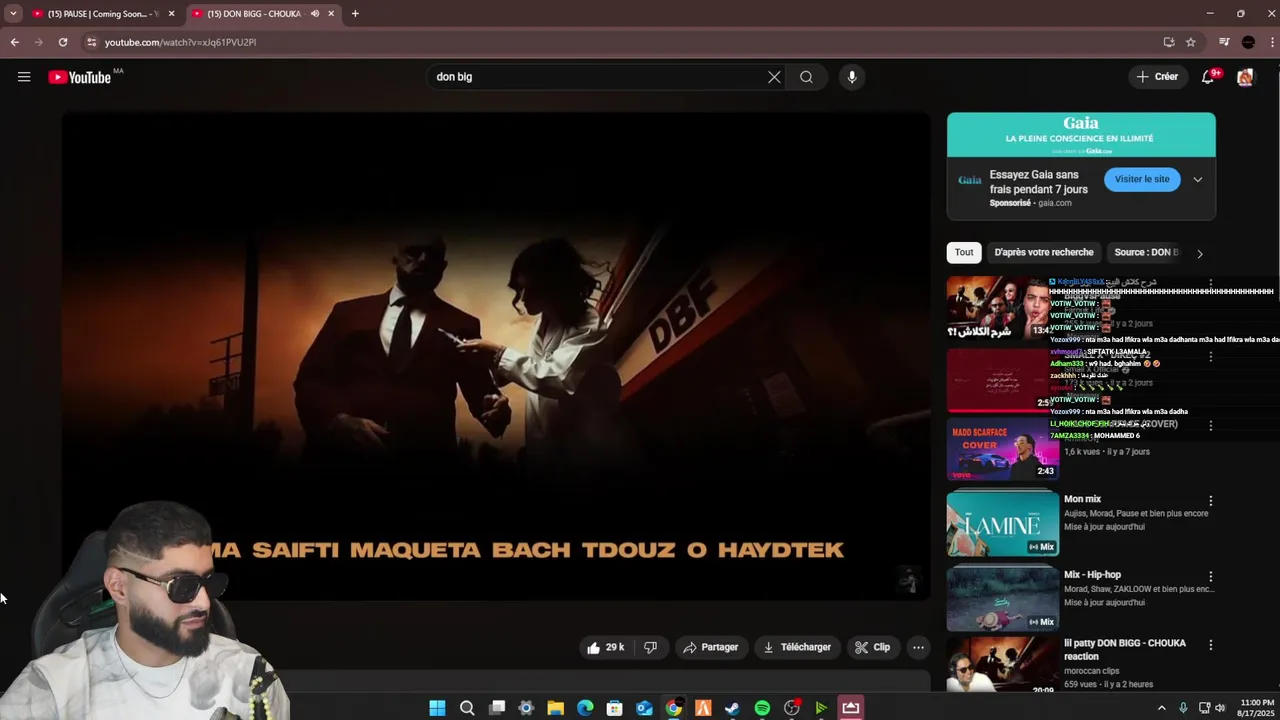Select "D'après votre recherche" chip
The height and width of the screenshot is (720, 1280).
tap(1044, 252)
